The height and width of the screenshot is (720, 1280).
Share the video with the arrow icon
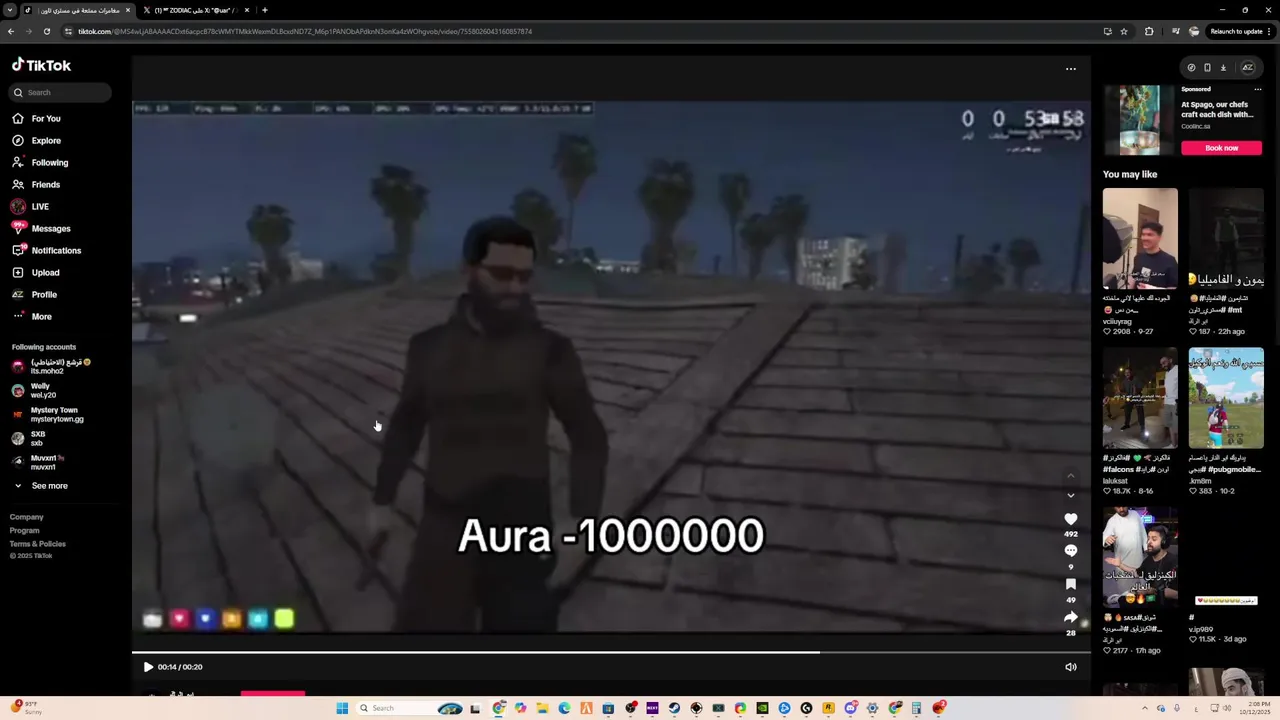click(1071, 617)
